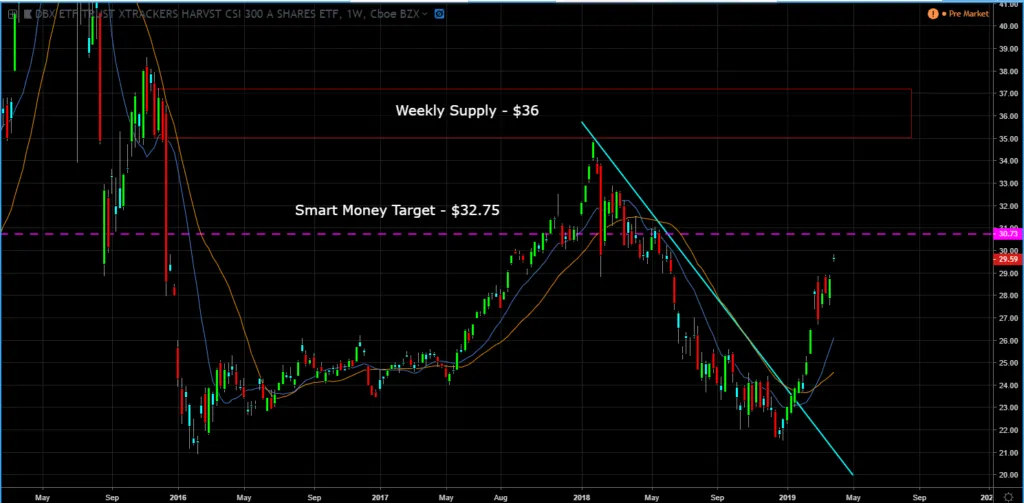Screen dimensions: 1024x503
Task: Expand the chevron after Cboe BZX
Action: pos(425,13)
